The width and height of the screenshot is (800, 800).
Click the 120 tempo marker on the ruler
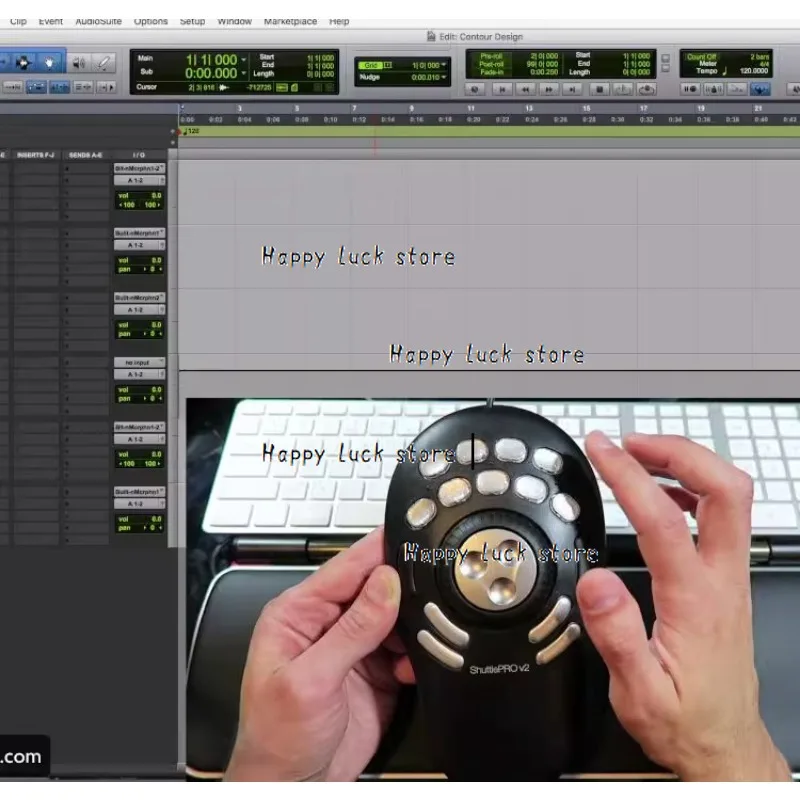192,131
